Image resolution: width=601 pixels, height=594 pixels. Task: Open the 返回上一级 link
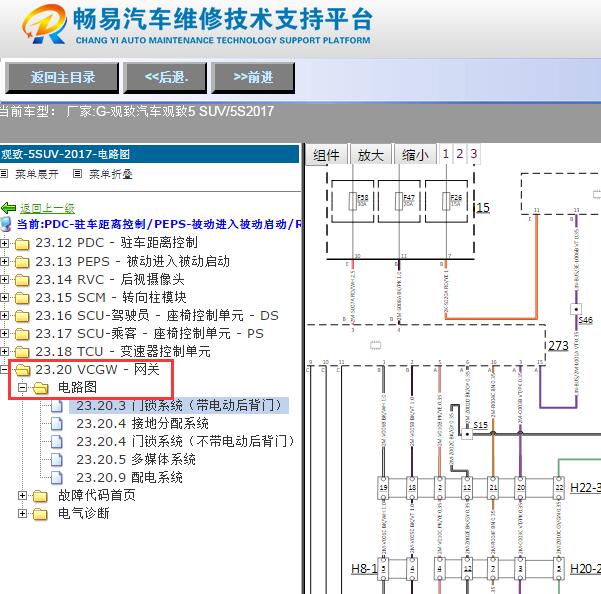click(47, 208)
